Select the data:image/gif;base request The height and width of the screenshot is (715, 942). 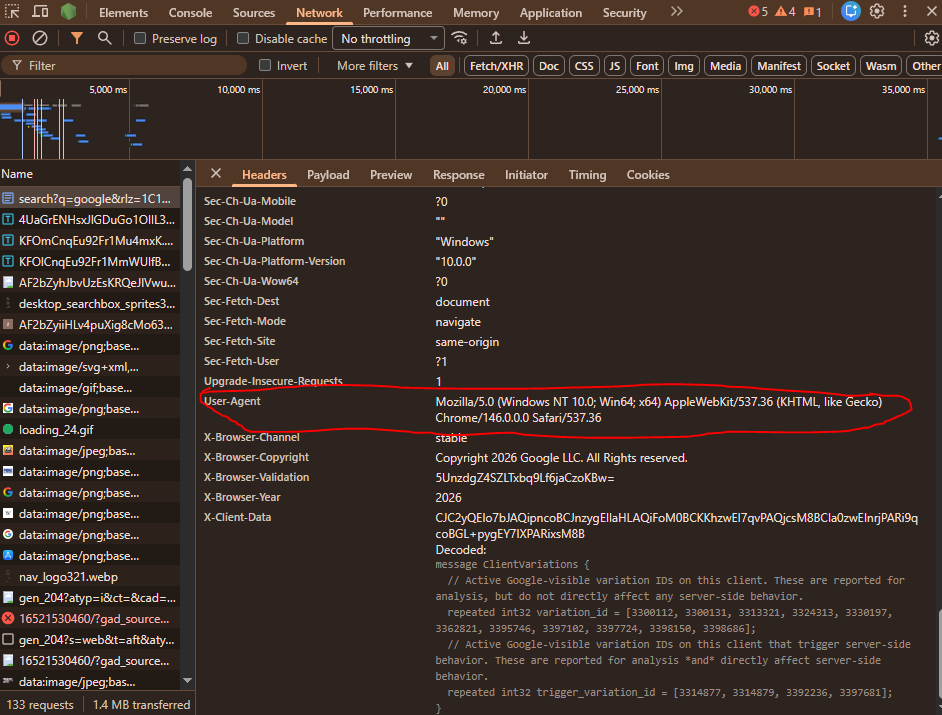coord(90,388)
